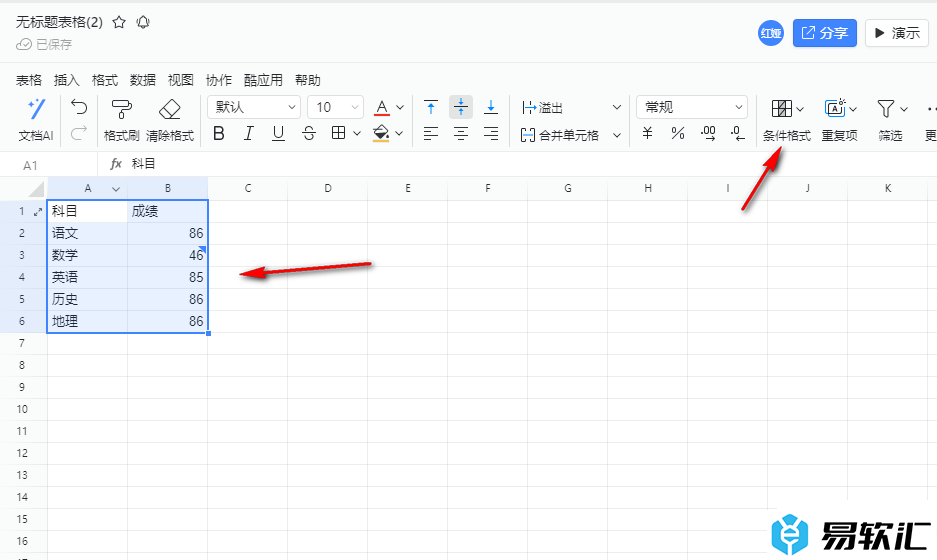The image size is (937, 560).
Task: Redo the last undone action
Action: 79,132
